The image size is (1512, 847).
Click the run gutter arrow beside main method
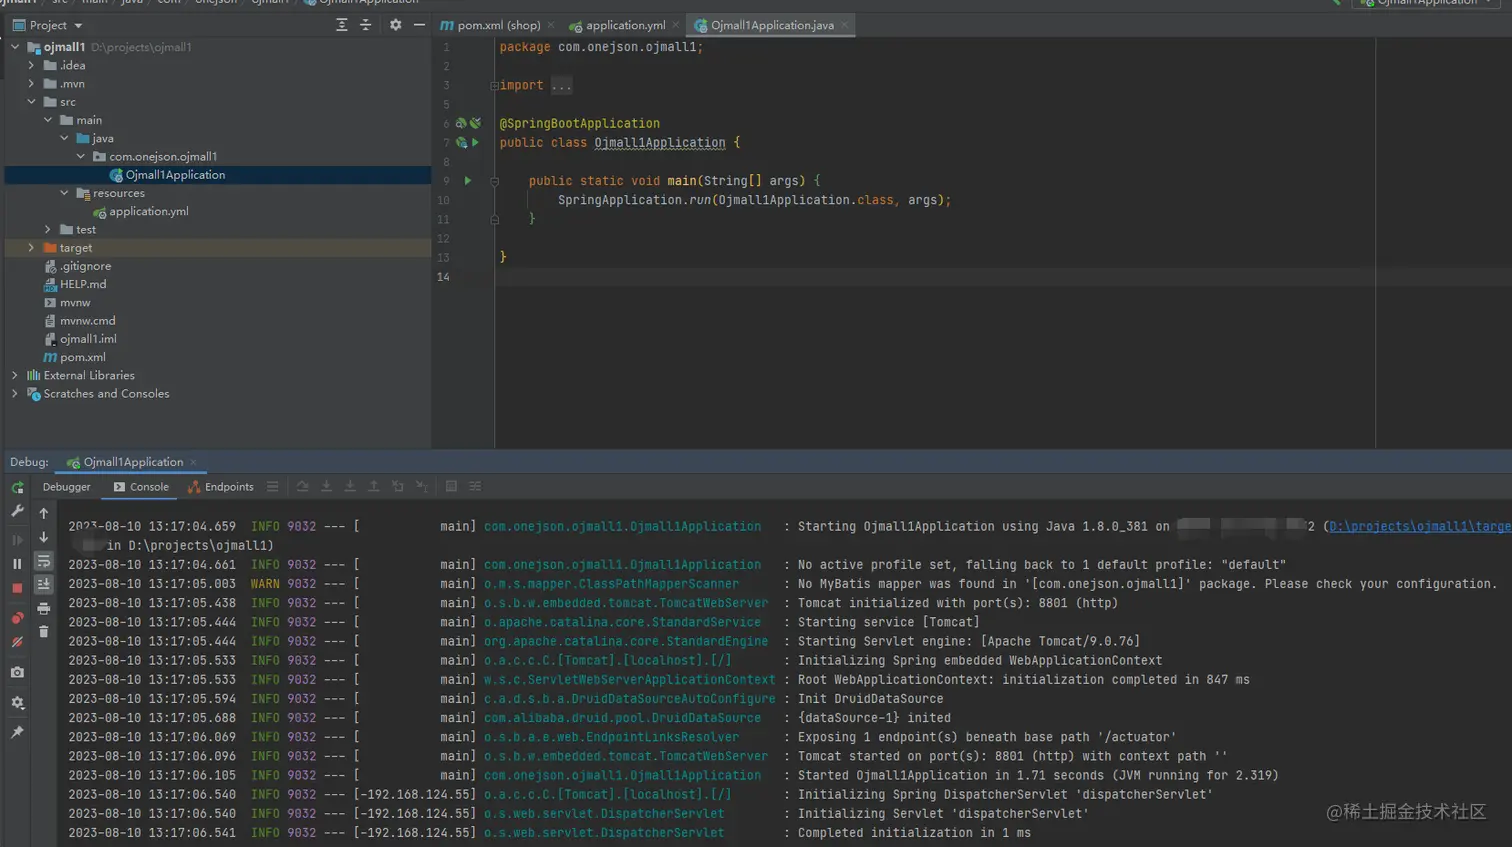coord(467,181)
